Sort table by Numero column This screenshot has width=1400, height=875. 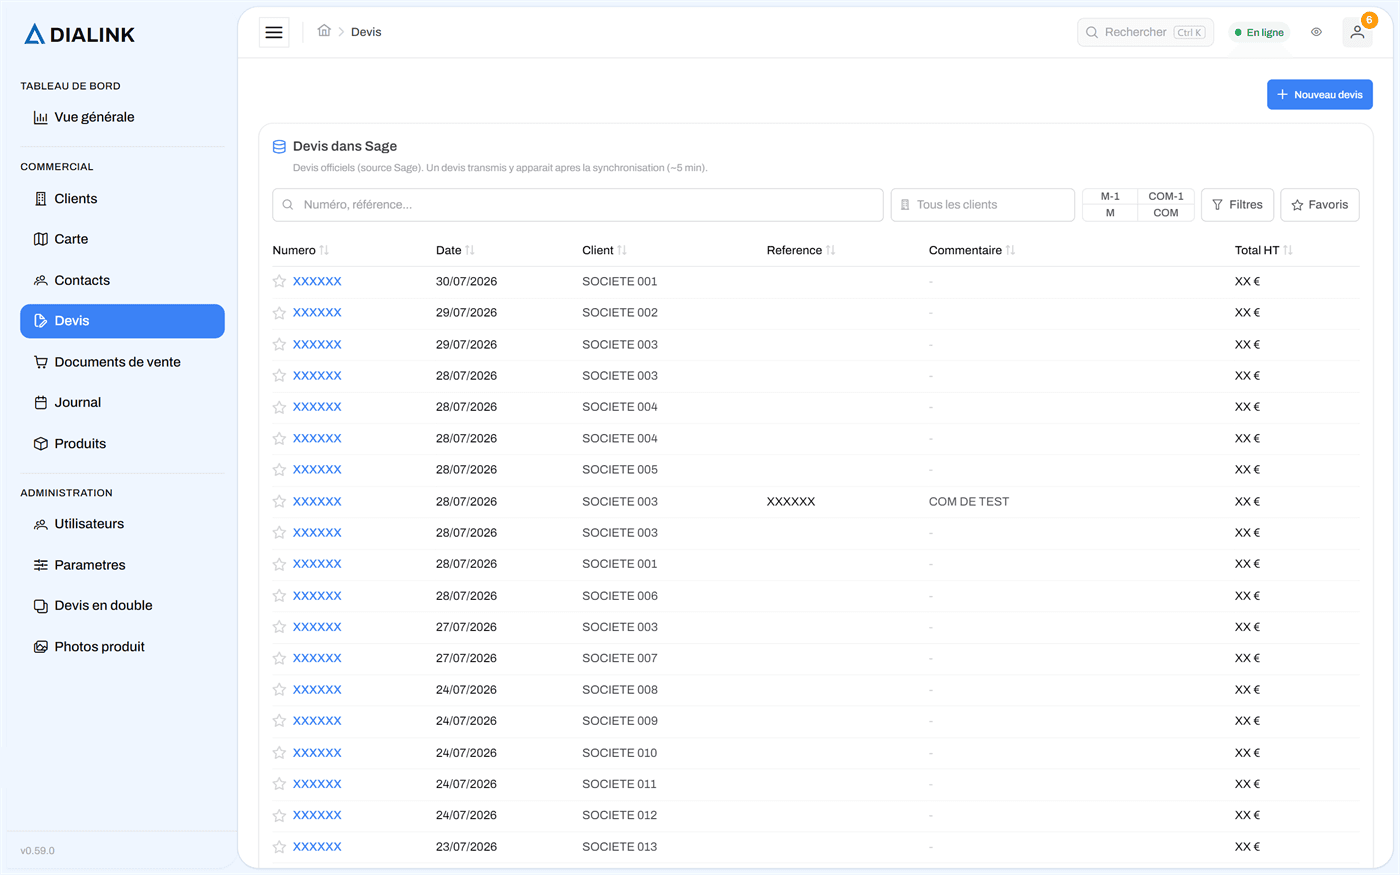(301, 250)
